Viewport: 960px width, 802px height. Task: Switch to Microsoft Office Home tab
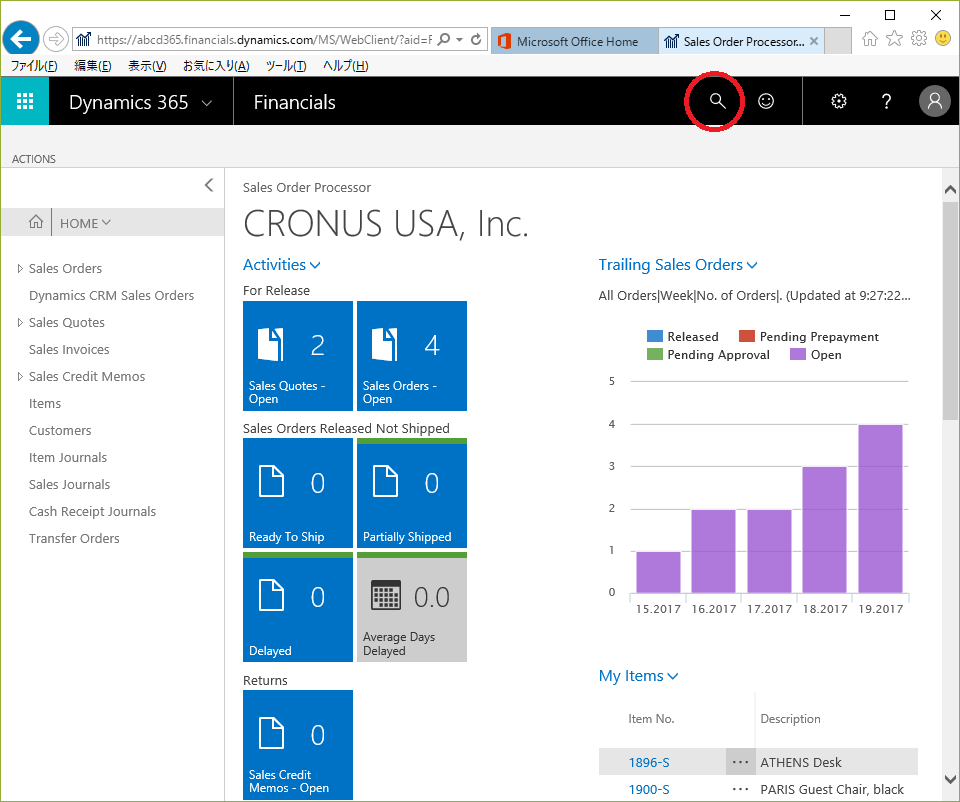576,41
